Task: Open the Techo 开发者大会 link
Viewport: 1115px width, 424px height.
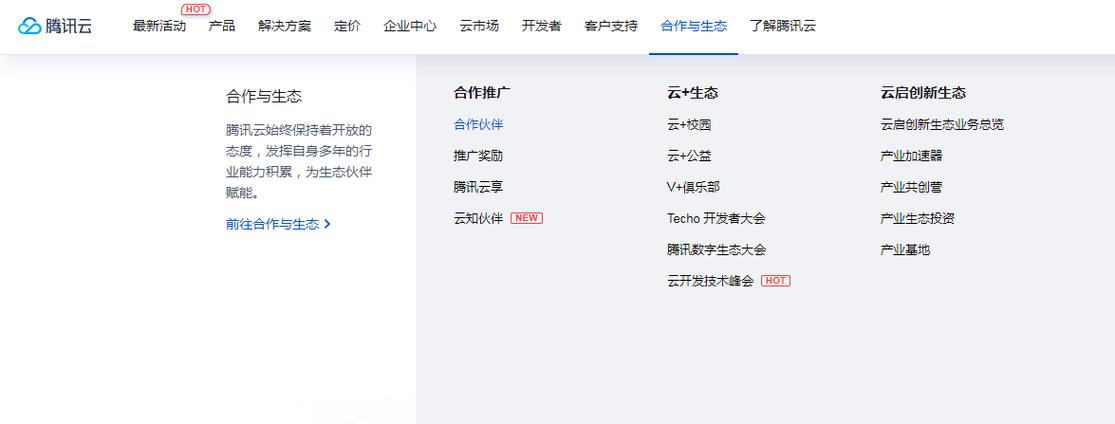Action: click(x=716, y=218)
